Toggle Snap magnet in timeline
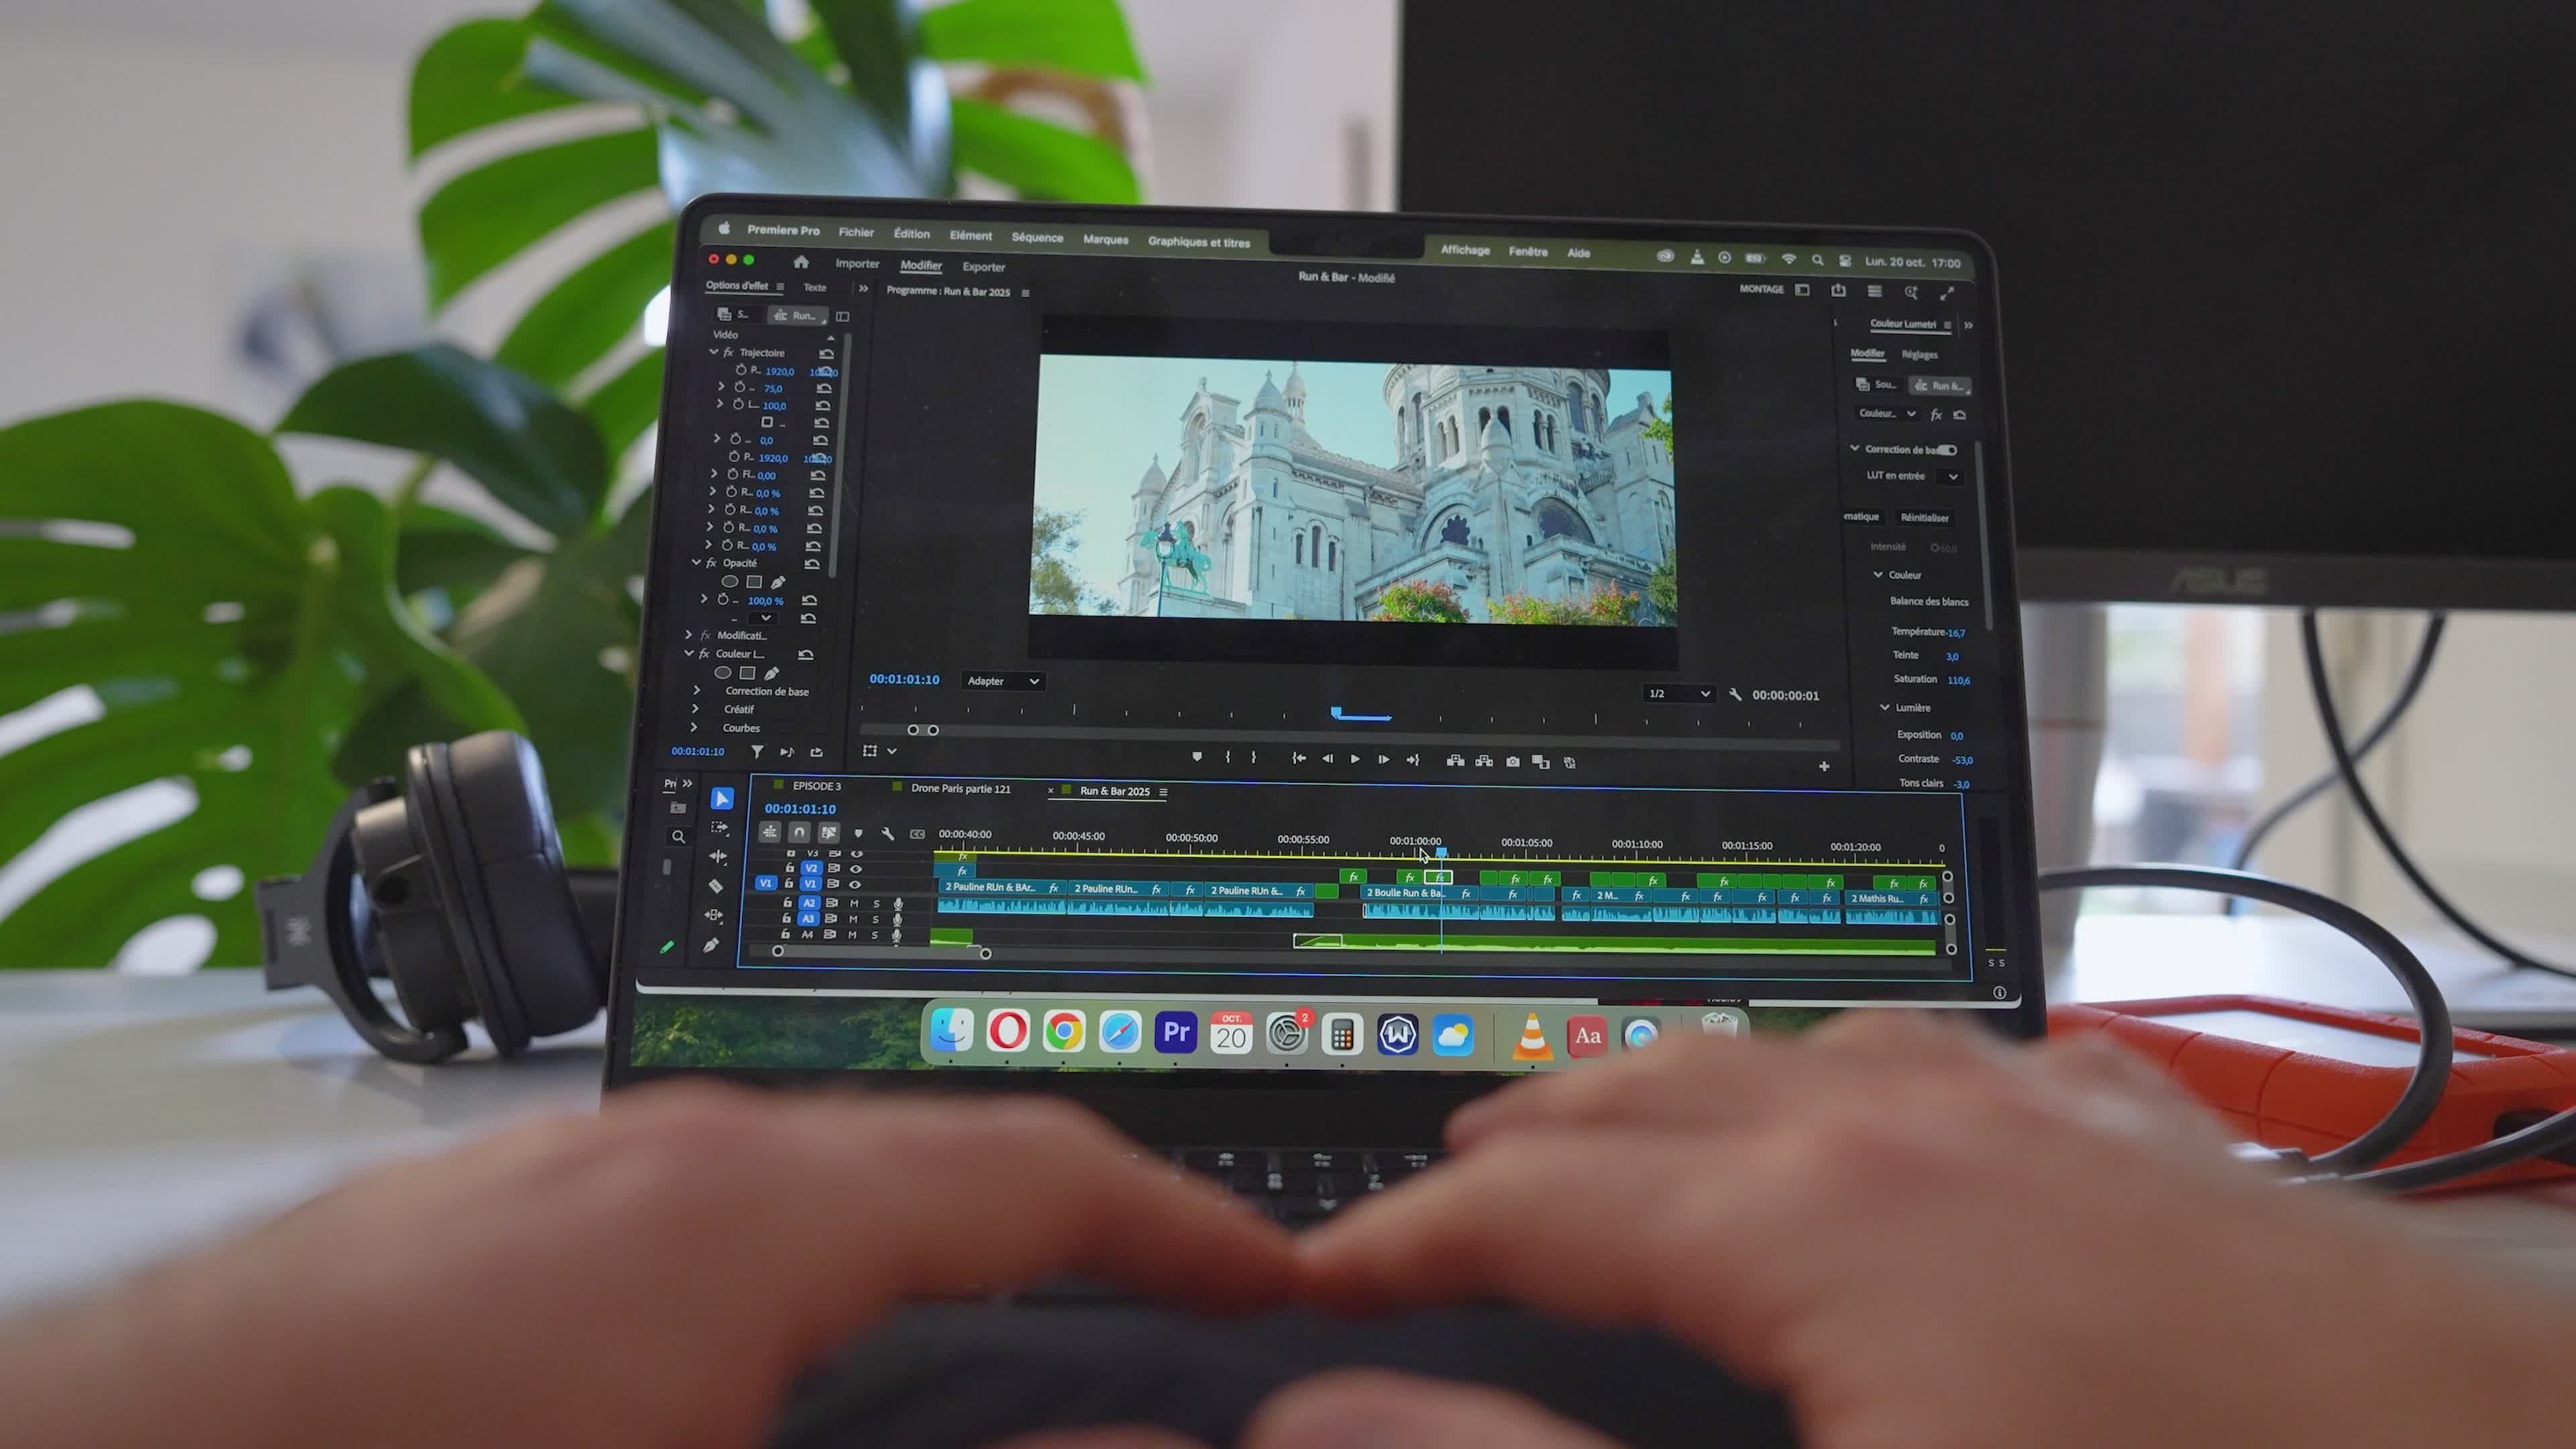This screenshot has width=2576, height=1449. pyautogui.click(x=798, y=832)
